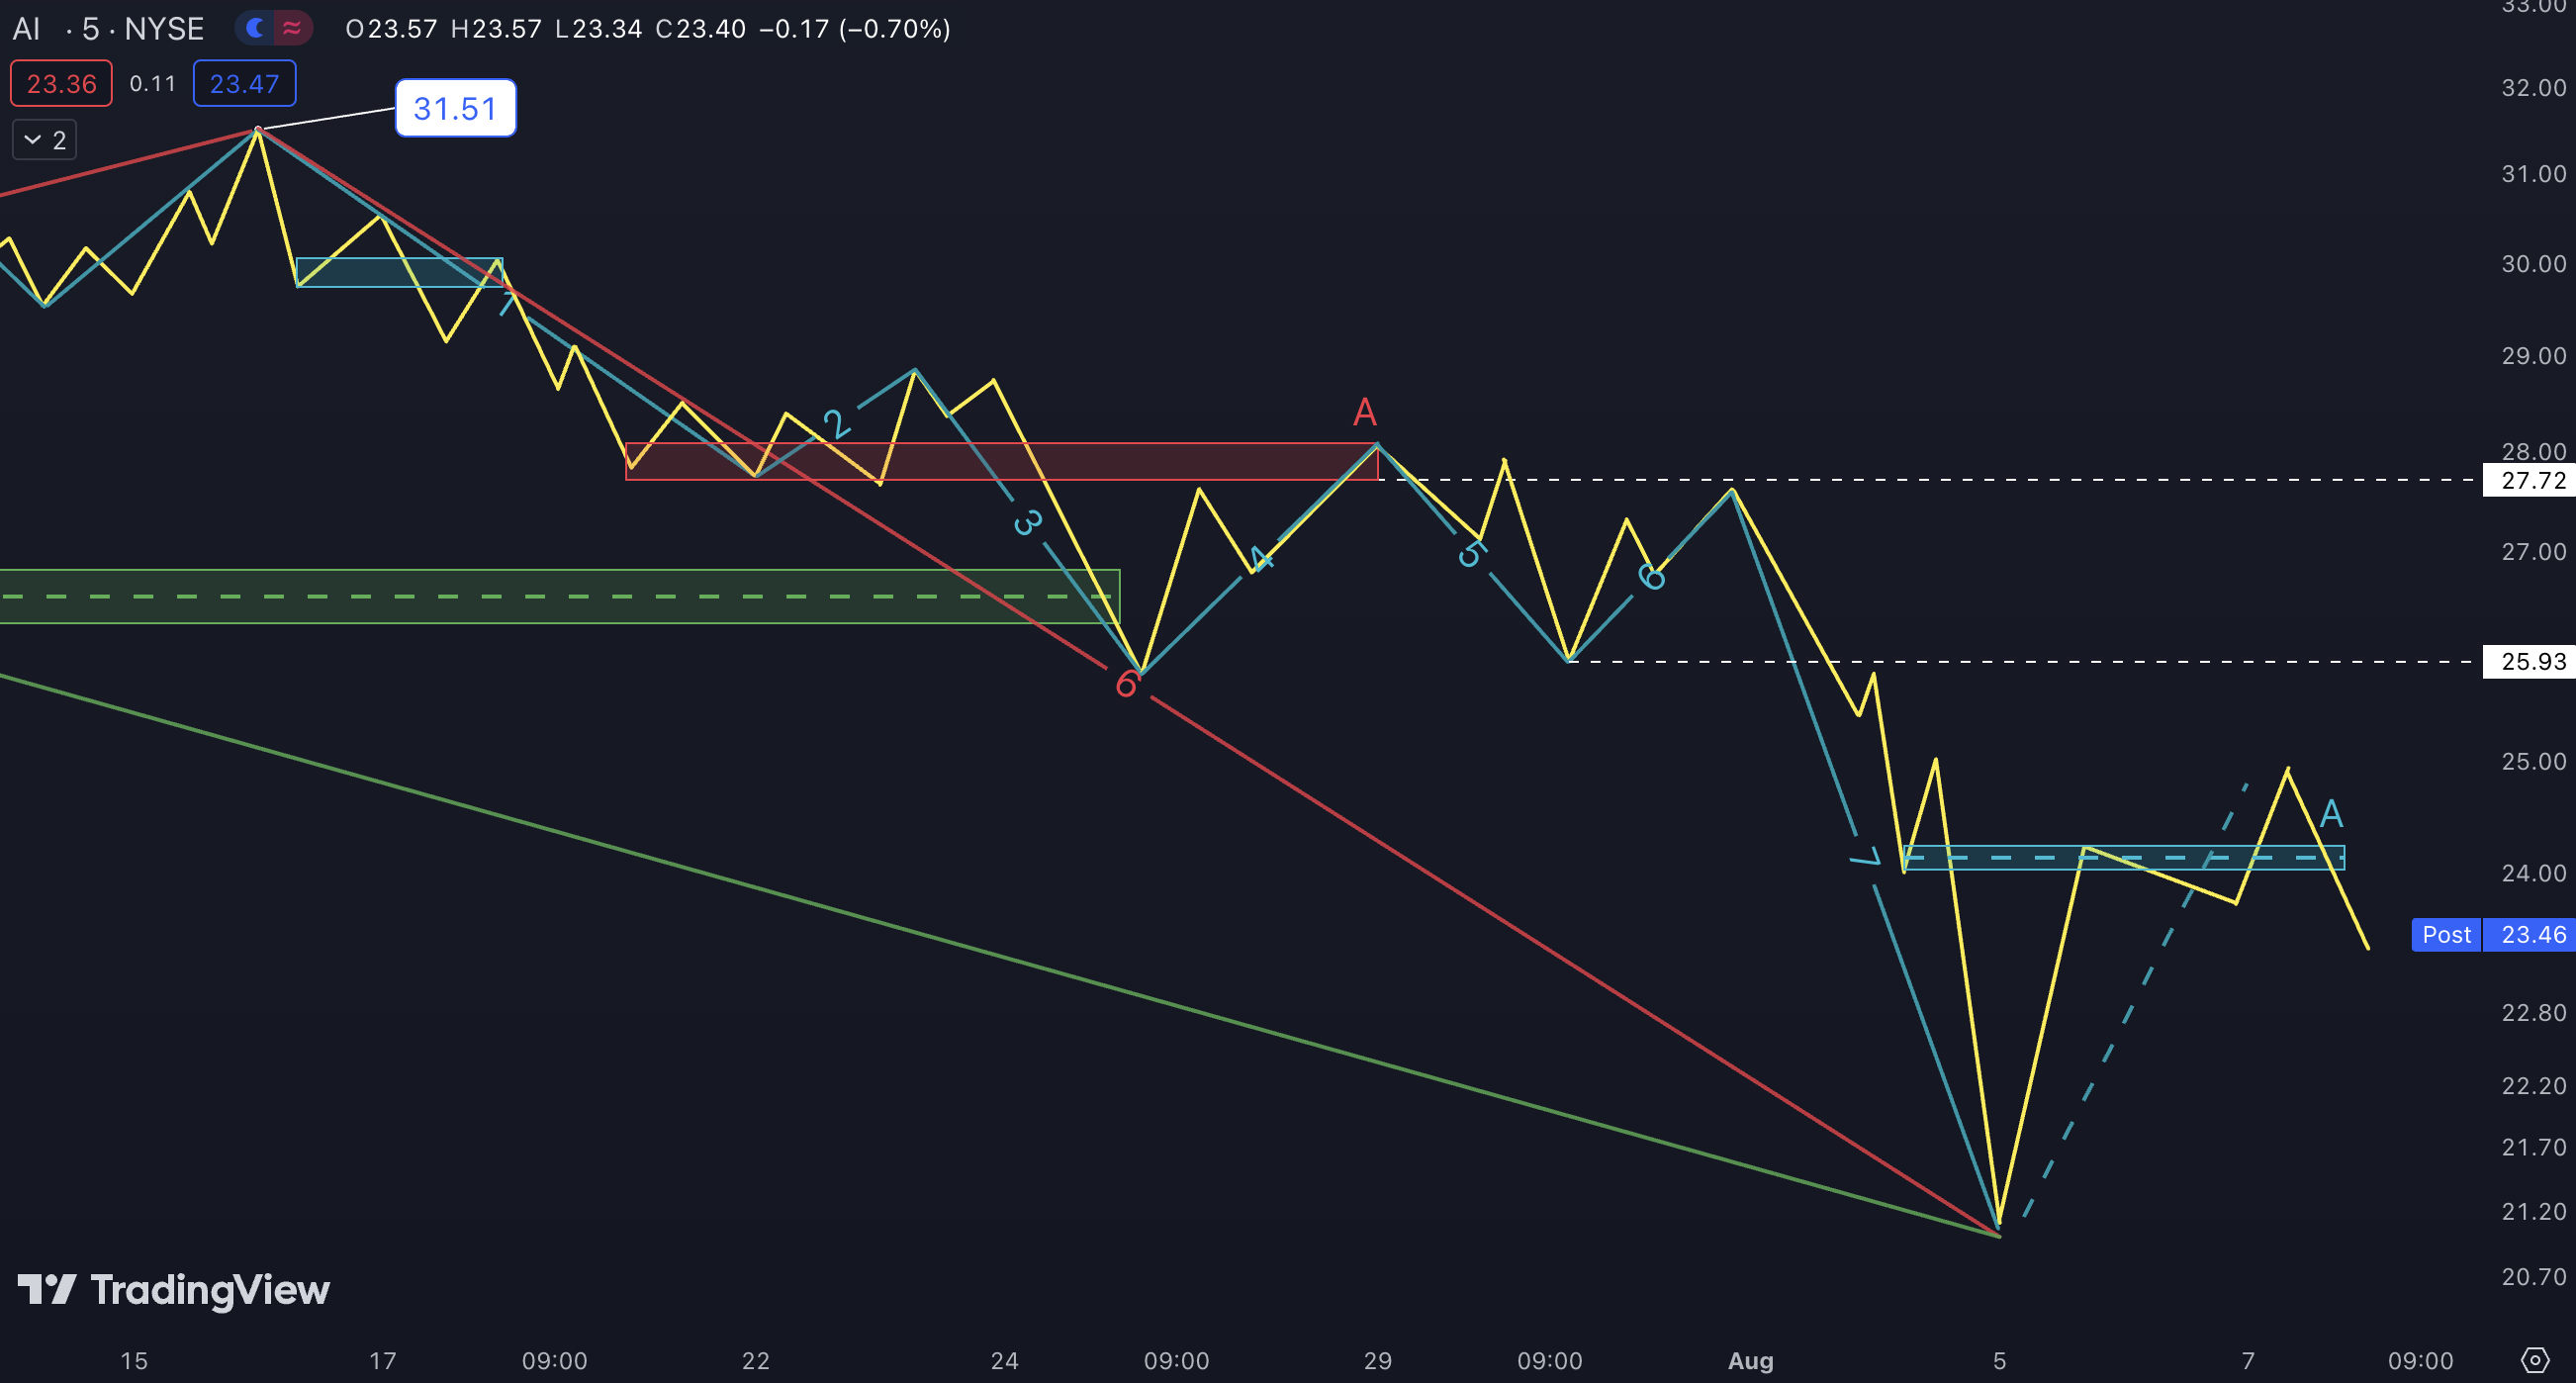This screenshot has width=2576, height=1383.
Task: Open chart settings gear in bottom corner
Action: point(2534,1360)
